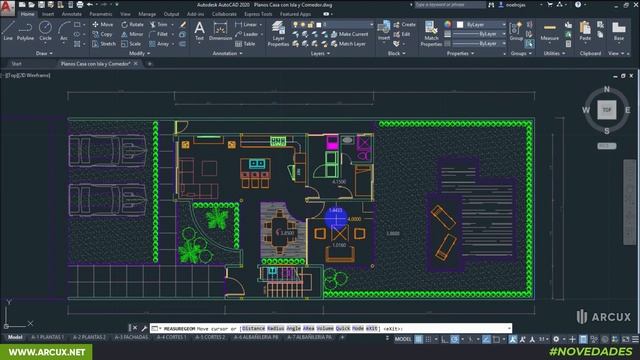Click the Trim command
640x360 pixels.
point(158,24)
